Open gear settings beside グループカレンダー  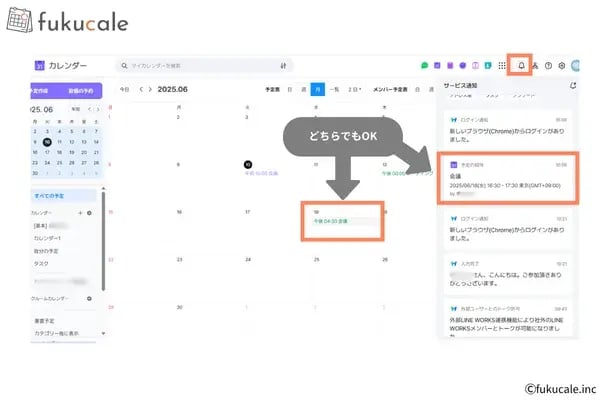(x=89, y=298)
